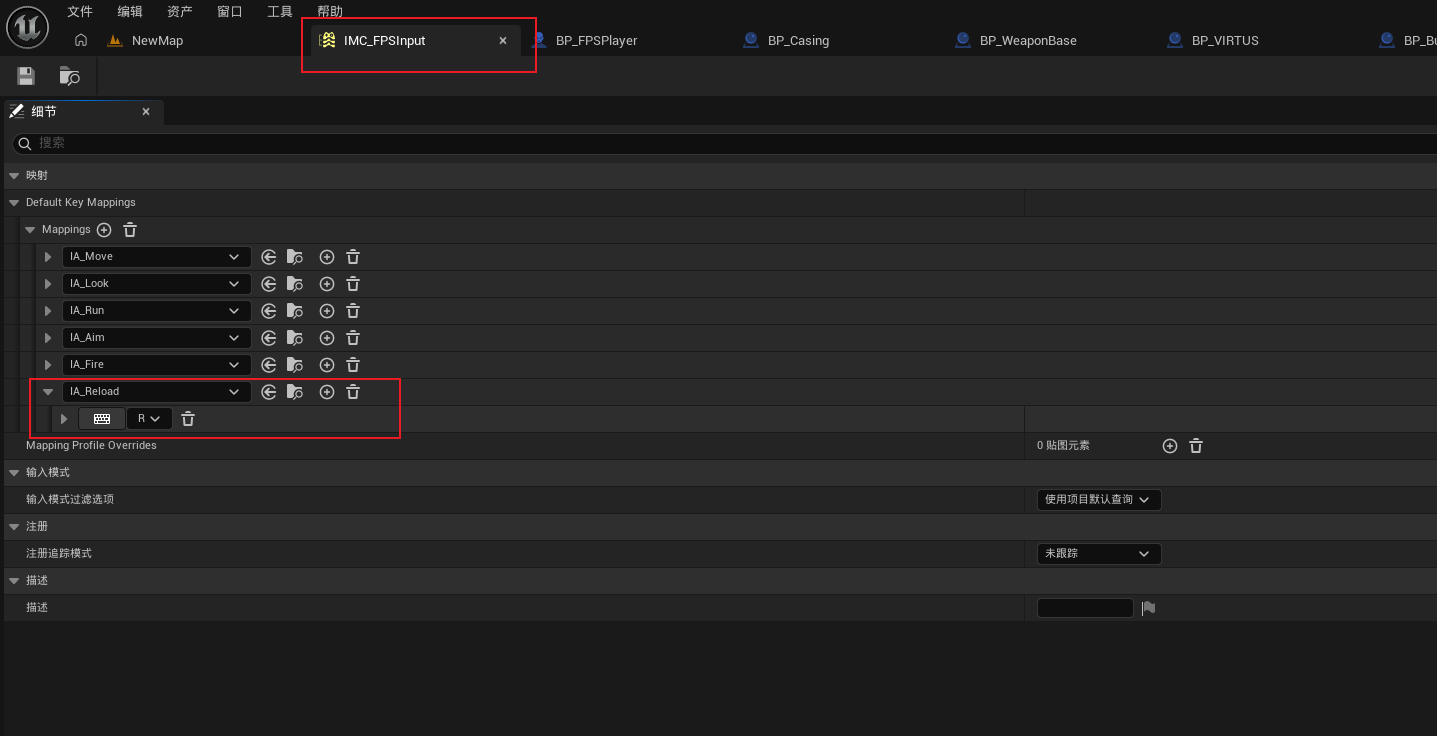The width and height of the screenshot is (1437, 736).
Task: Add a key mapping to IA_Reload
Action: tap(327, 392)
